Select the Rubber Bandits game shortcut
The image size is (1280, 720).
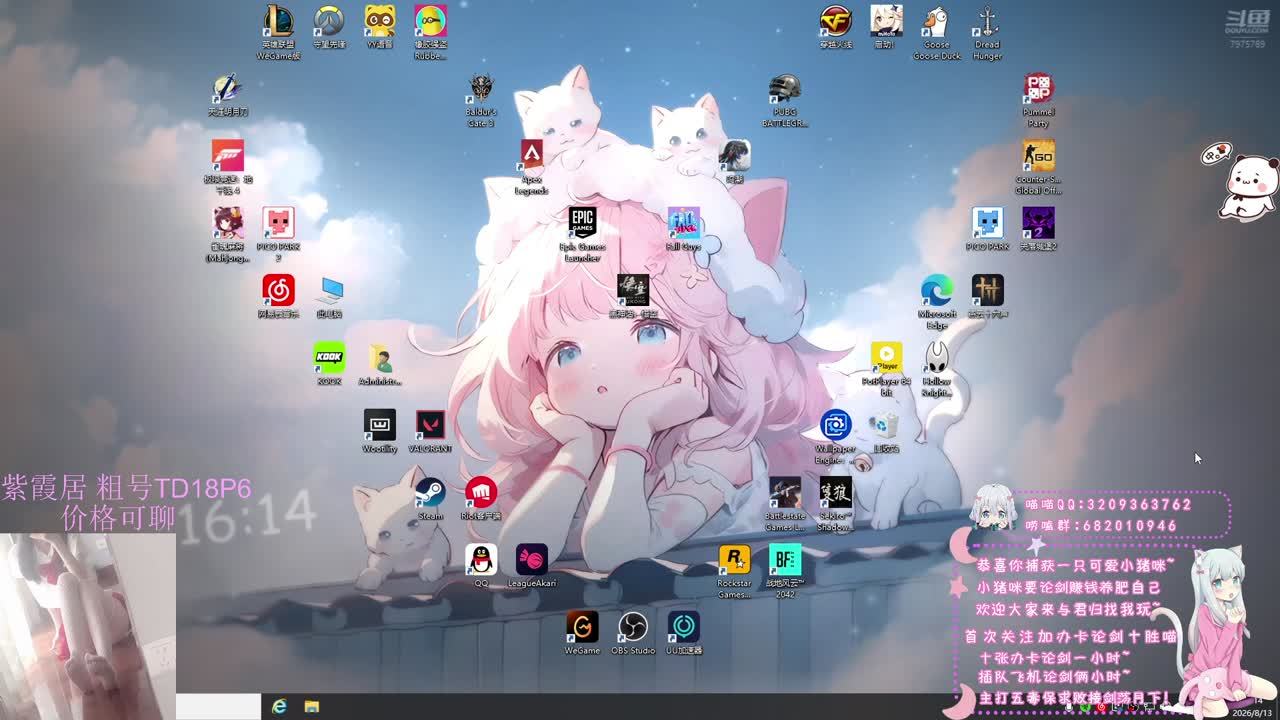pos(430,21)
